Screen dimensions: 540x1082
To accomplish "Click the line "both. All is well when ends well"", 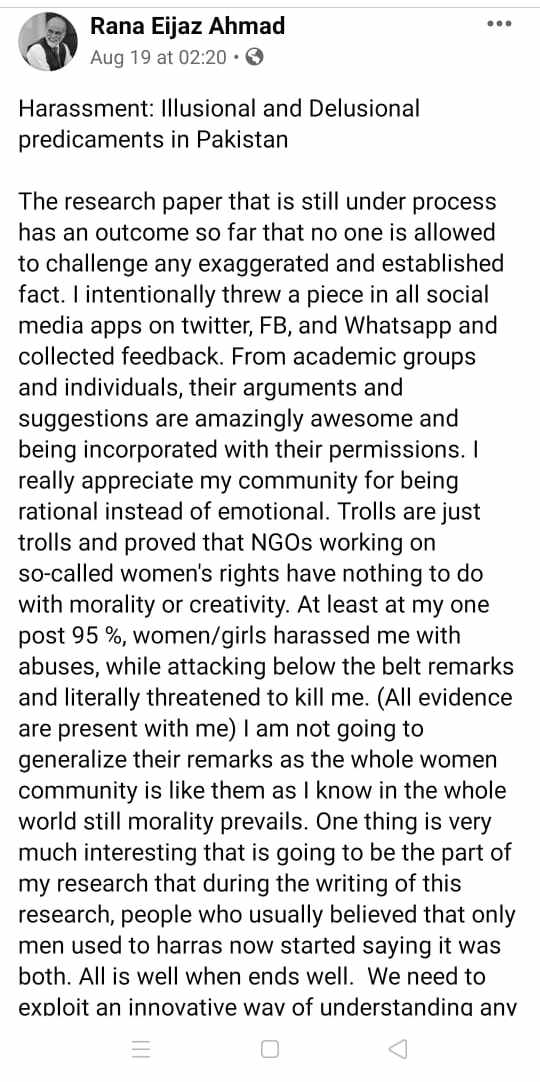I will coord(251,976).
